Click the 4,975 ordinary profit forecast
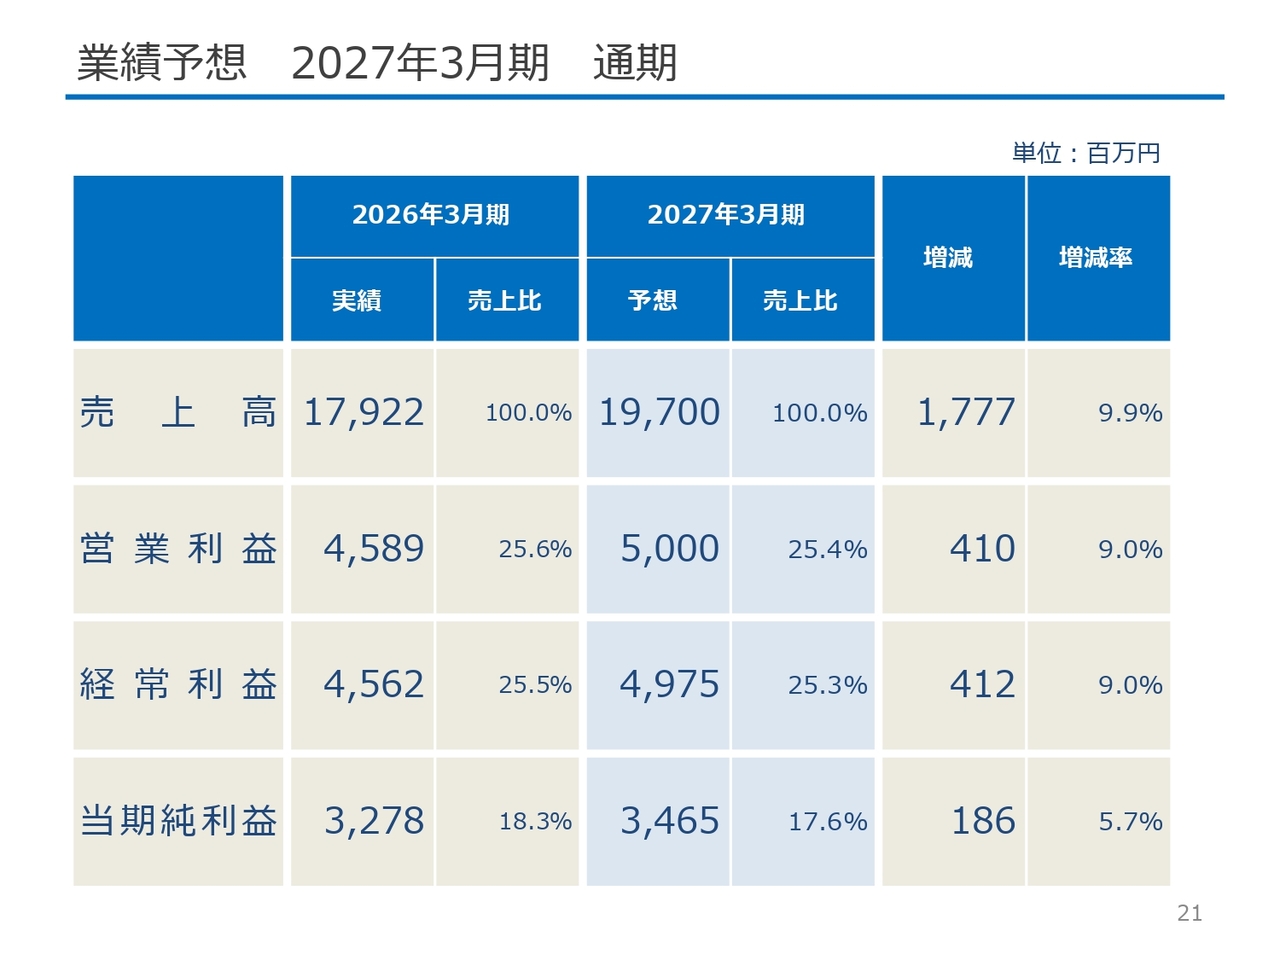1280x960 pixels. pos(669,685)
